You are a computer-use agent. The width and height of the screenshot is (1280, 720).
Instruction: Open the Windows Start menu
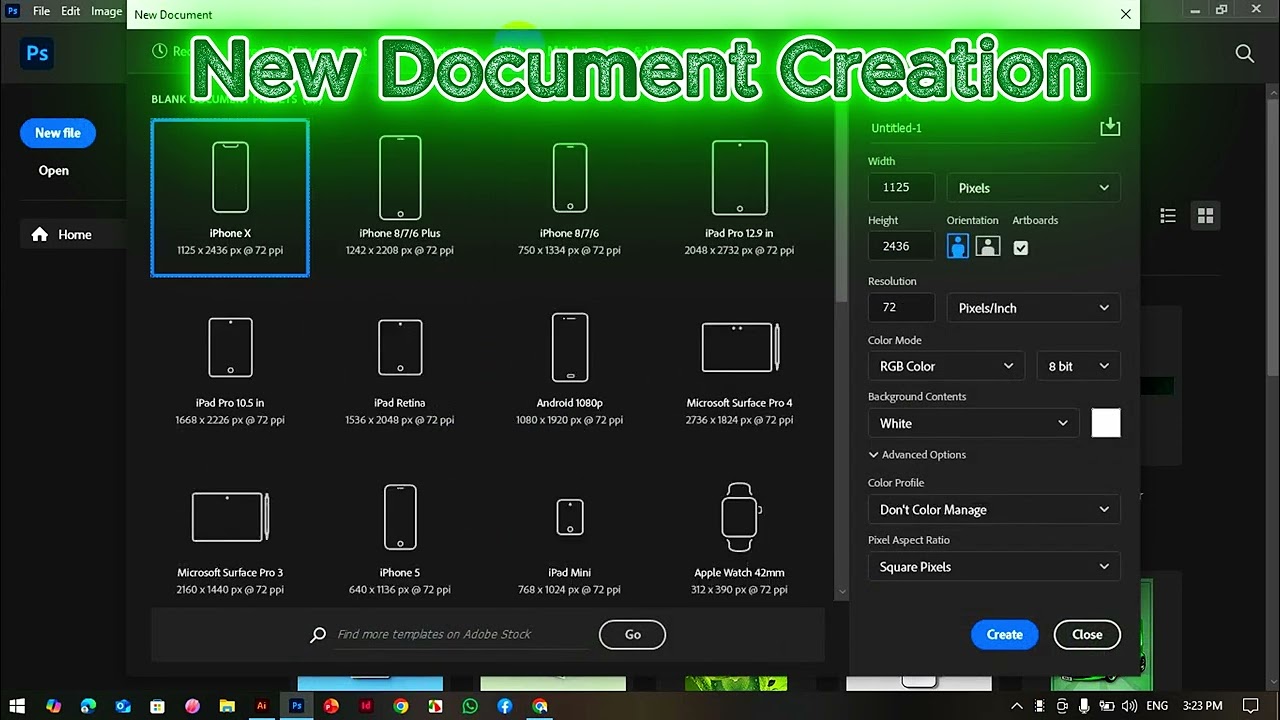(18, 706)
